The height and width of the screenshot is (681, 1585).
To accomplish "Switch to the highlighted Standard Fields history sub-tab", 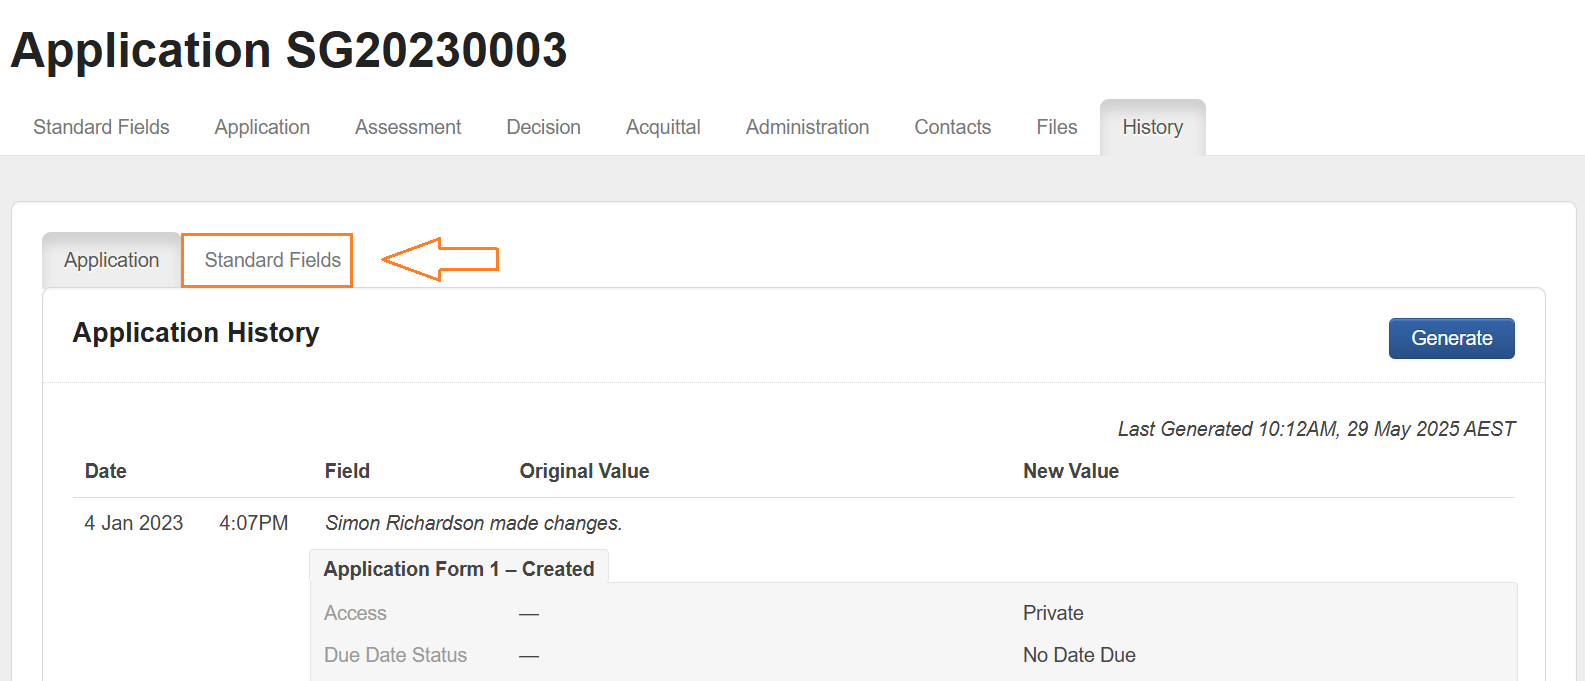I will point(272,260).
